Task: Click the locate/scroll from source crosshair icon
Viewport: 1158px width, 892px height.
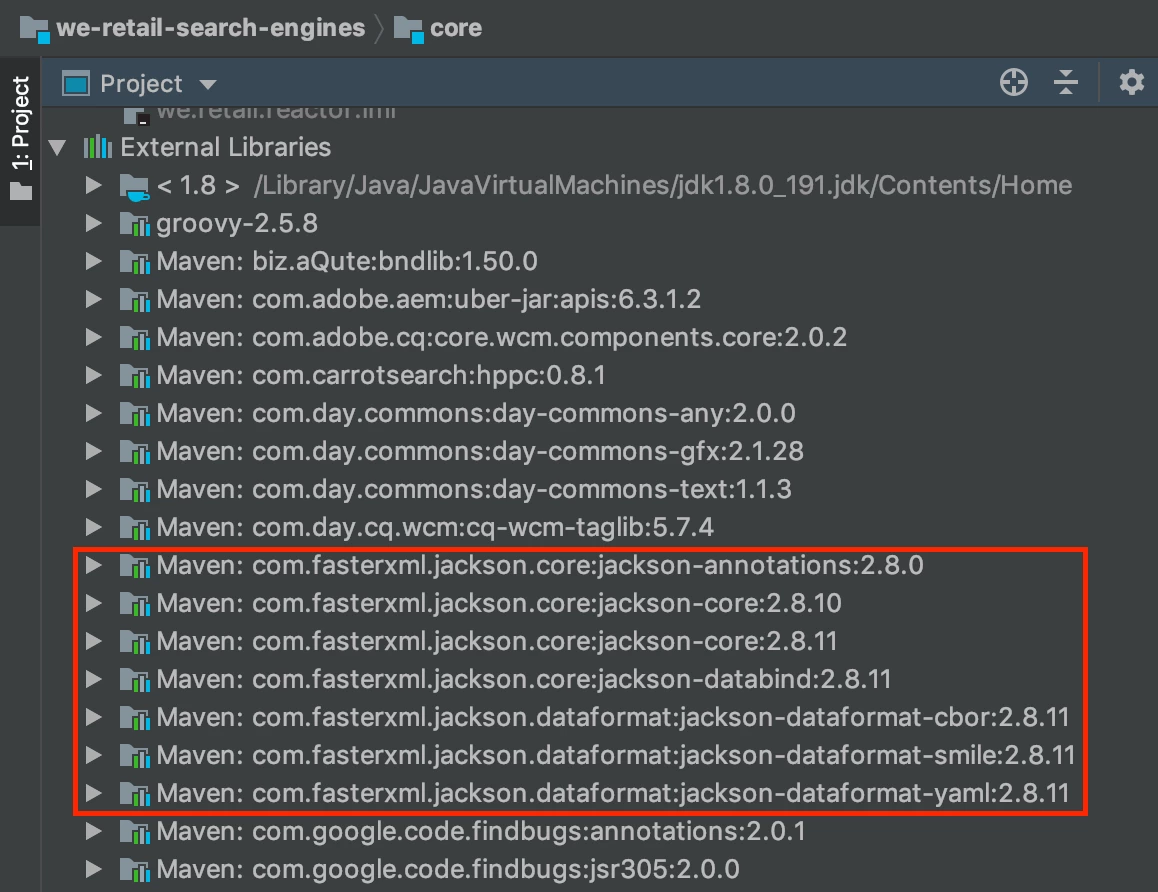Action: pyautogui.click(x=1013, y=82)
